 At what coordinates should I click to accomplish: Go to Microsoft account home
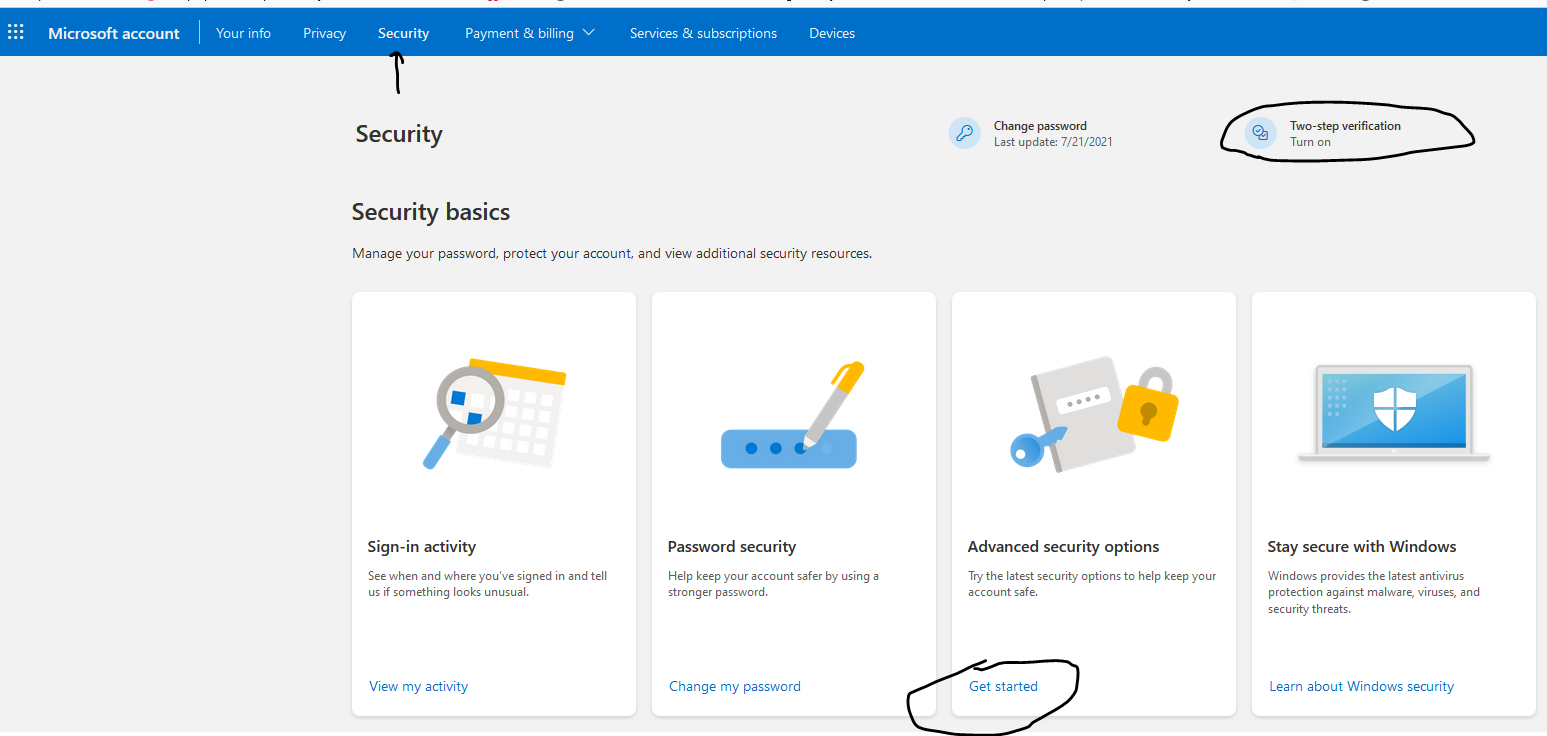[x=114, y=33]
